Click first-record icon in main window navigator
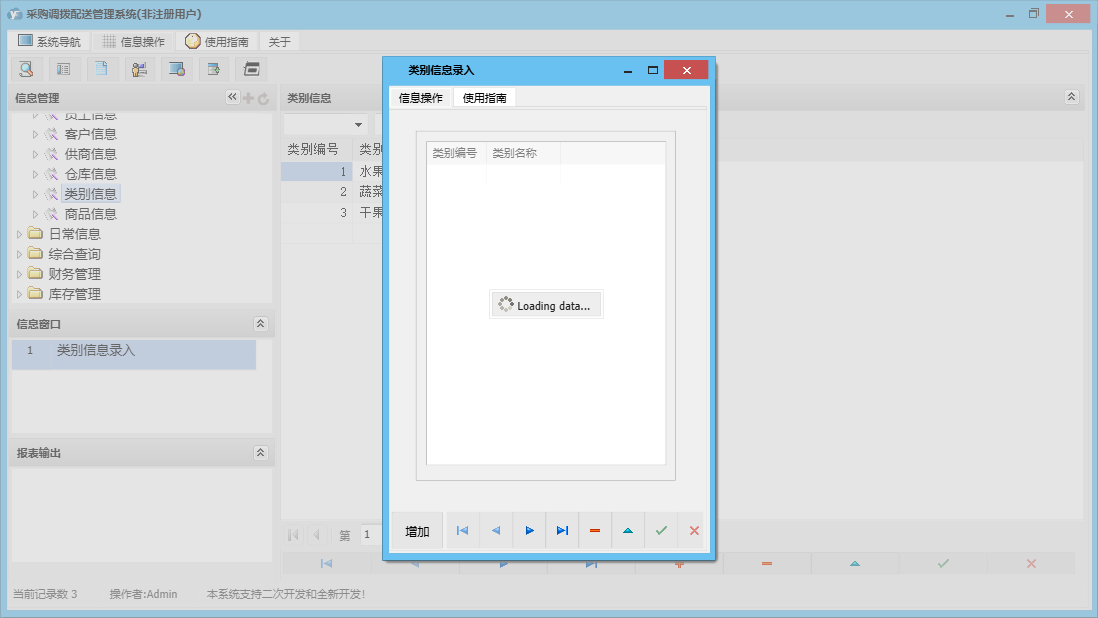Image resolution: width=1098 pixels, height=618 pixels. coord(326,563)
